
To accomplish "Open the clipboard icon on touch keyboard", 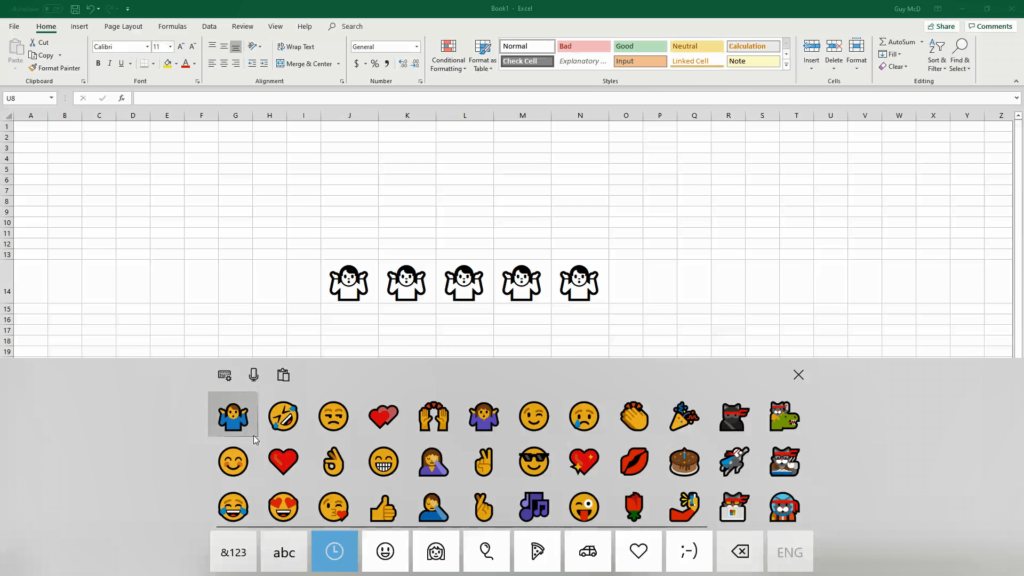I will (x=283, y=375).
